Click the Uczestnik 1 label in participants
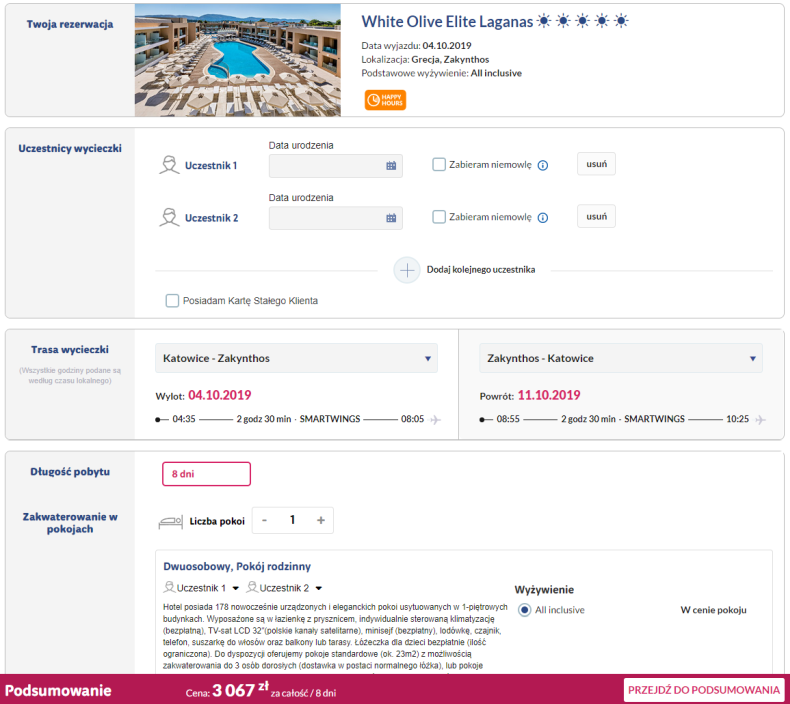This screenshot has height=704, width=790. point(211,166)
